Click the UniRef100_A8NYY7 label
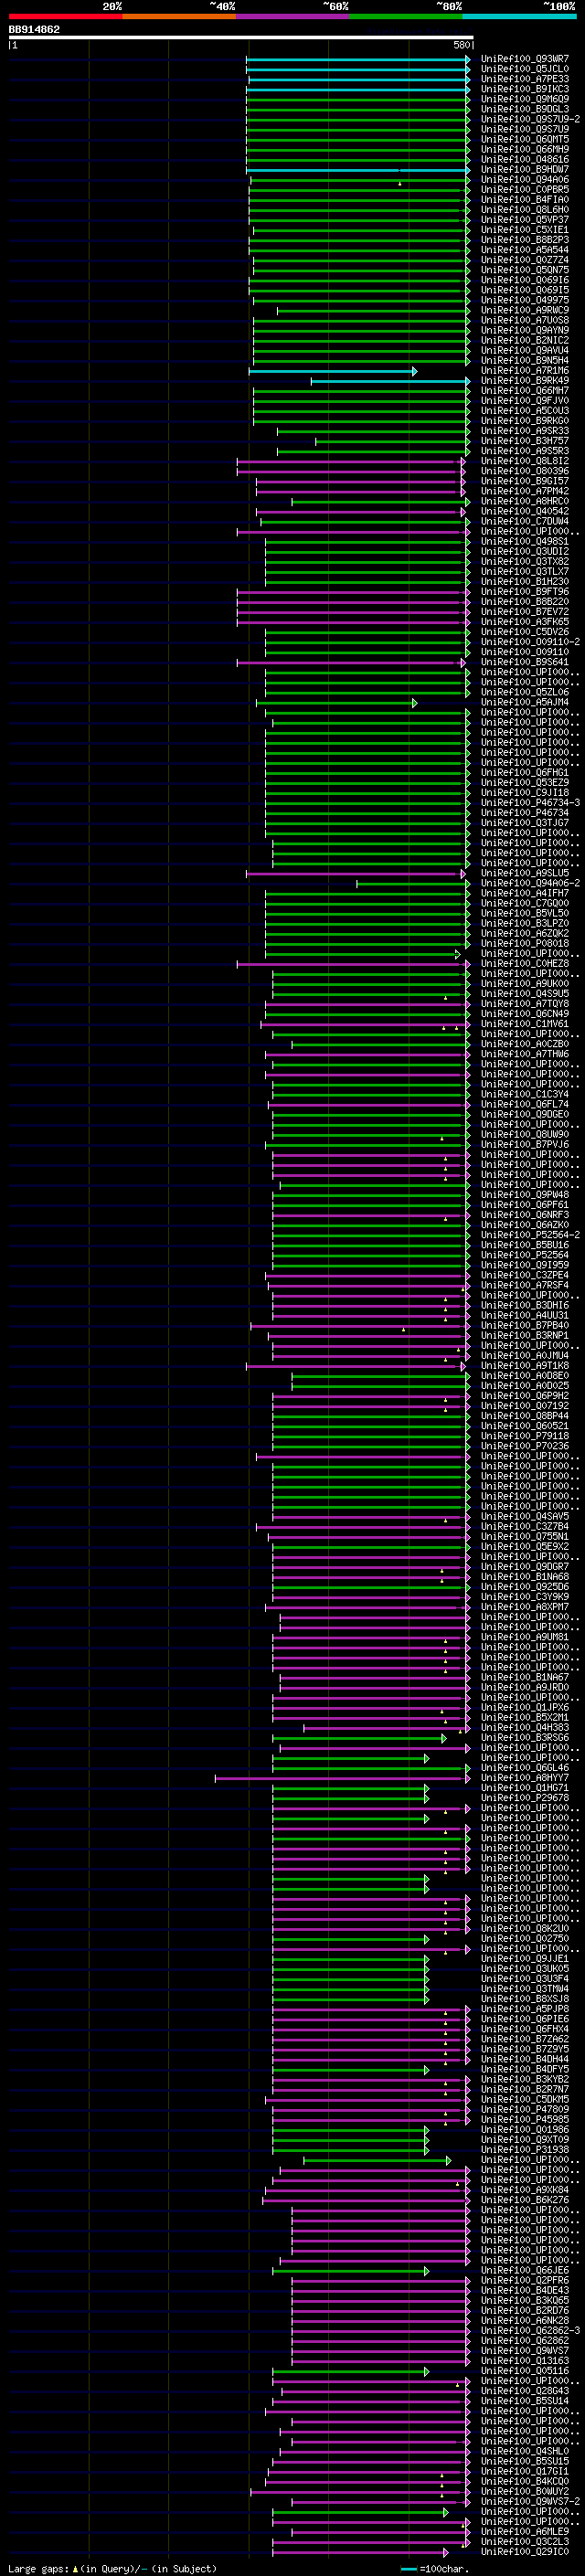The image size is (585, 2576). click(x=524, y=1777)
